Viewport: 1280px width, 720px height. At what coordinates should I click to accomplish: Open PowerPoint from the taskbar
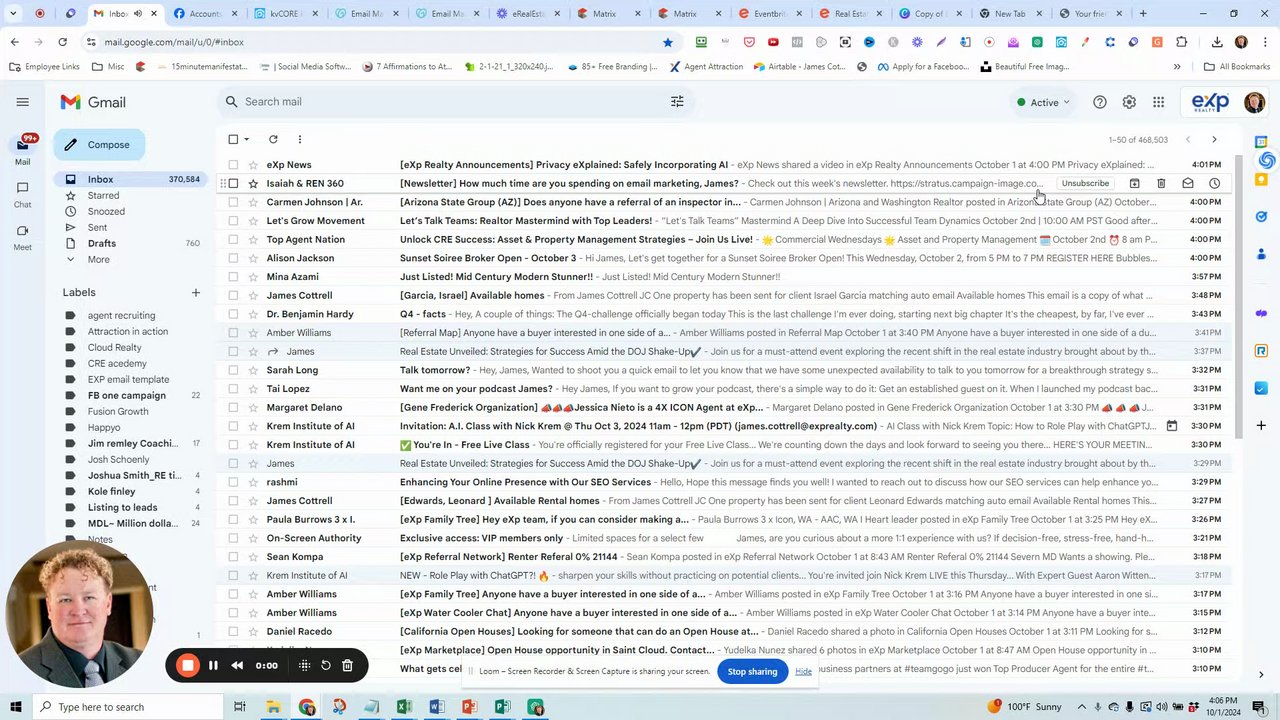tap(470, 707)
